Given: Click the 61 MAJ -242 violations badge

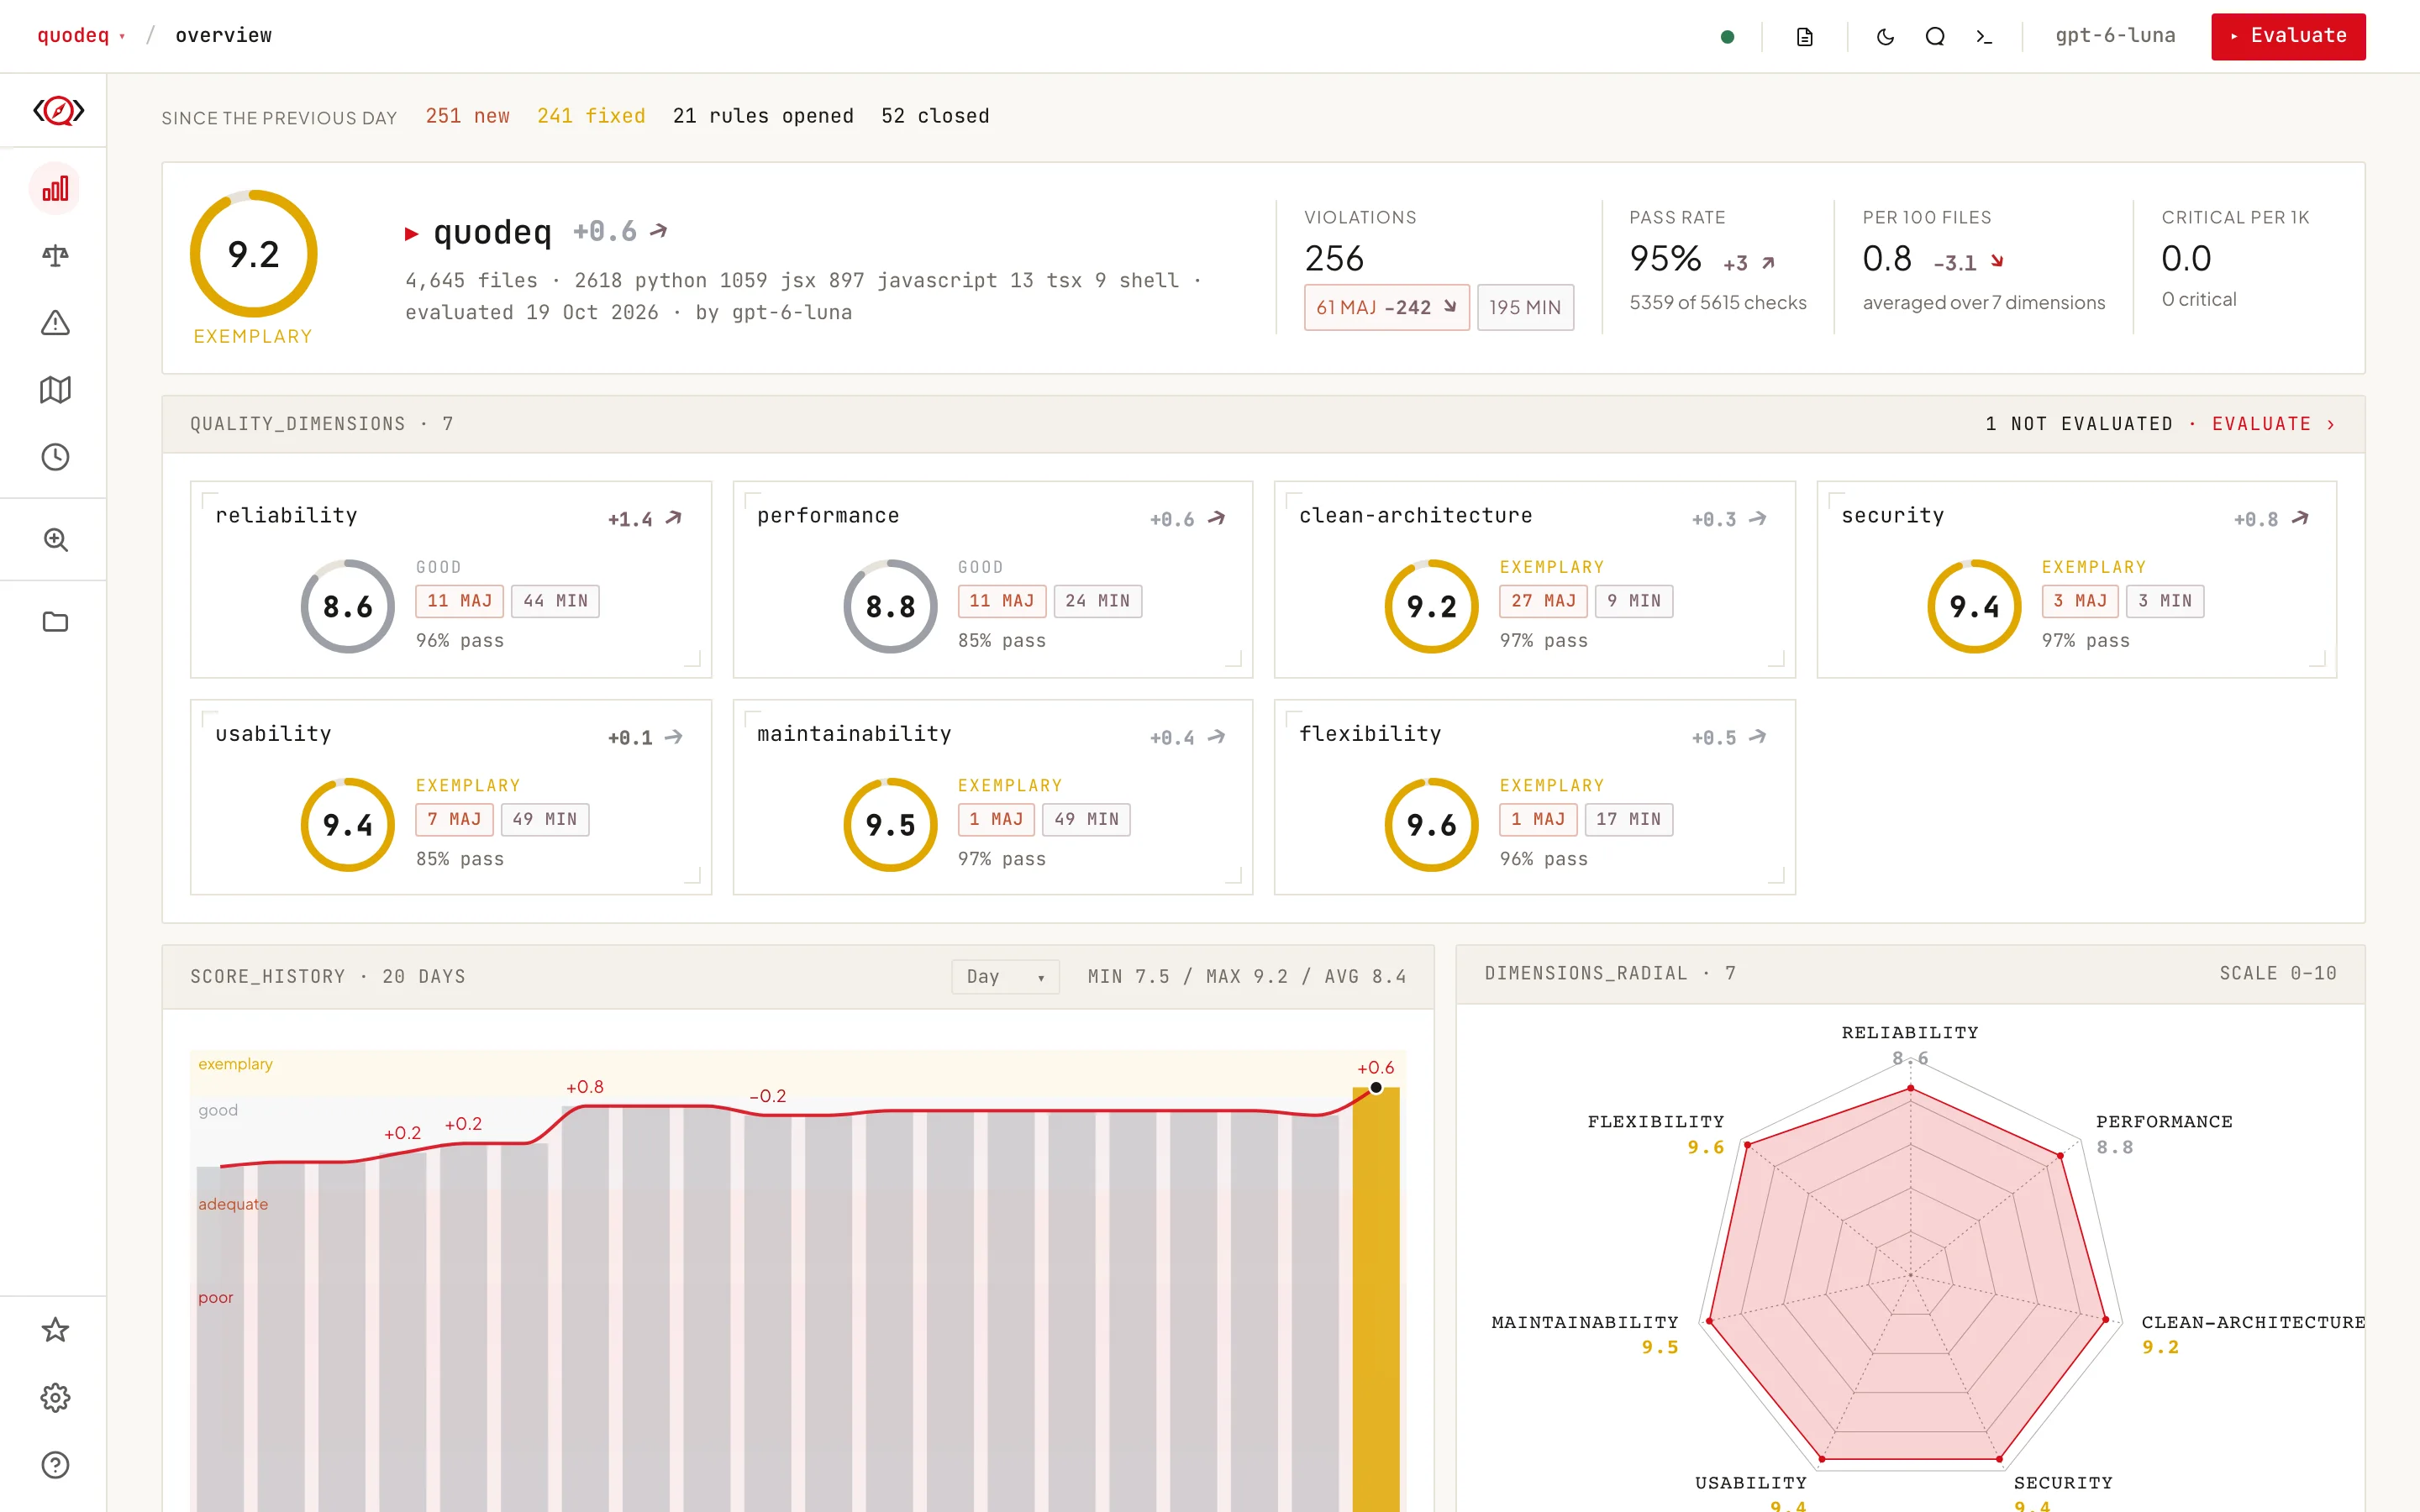Looking at the screenshot, I should pos(1386,307).
